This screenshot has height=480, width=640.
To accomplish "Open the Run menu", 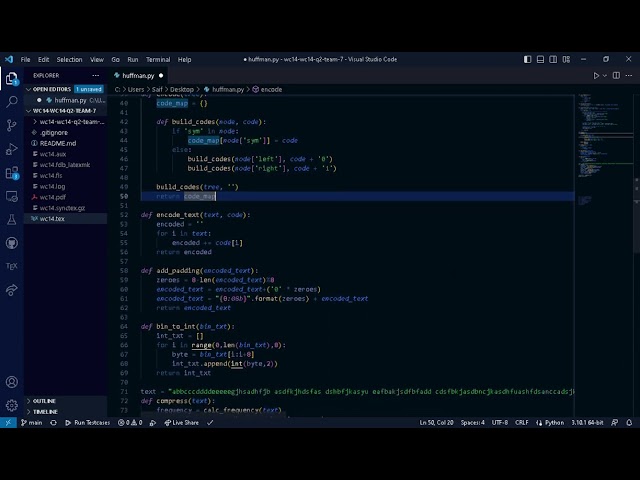I will (x=133, y=60).
